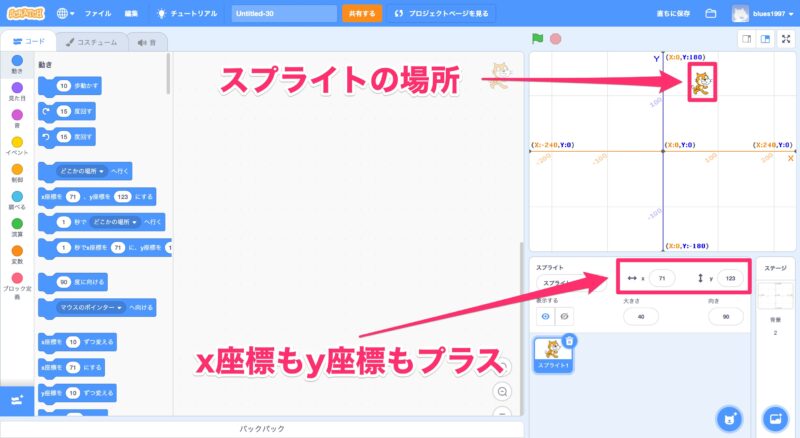Switch to full screen stage mode
The height and width of the screenshot is (438, 800).
(x=785, y=39)
